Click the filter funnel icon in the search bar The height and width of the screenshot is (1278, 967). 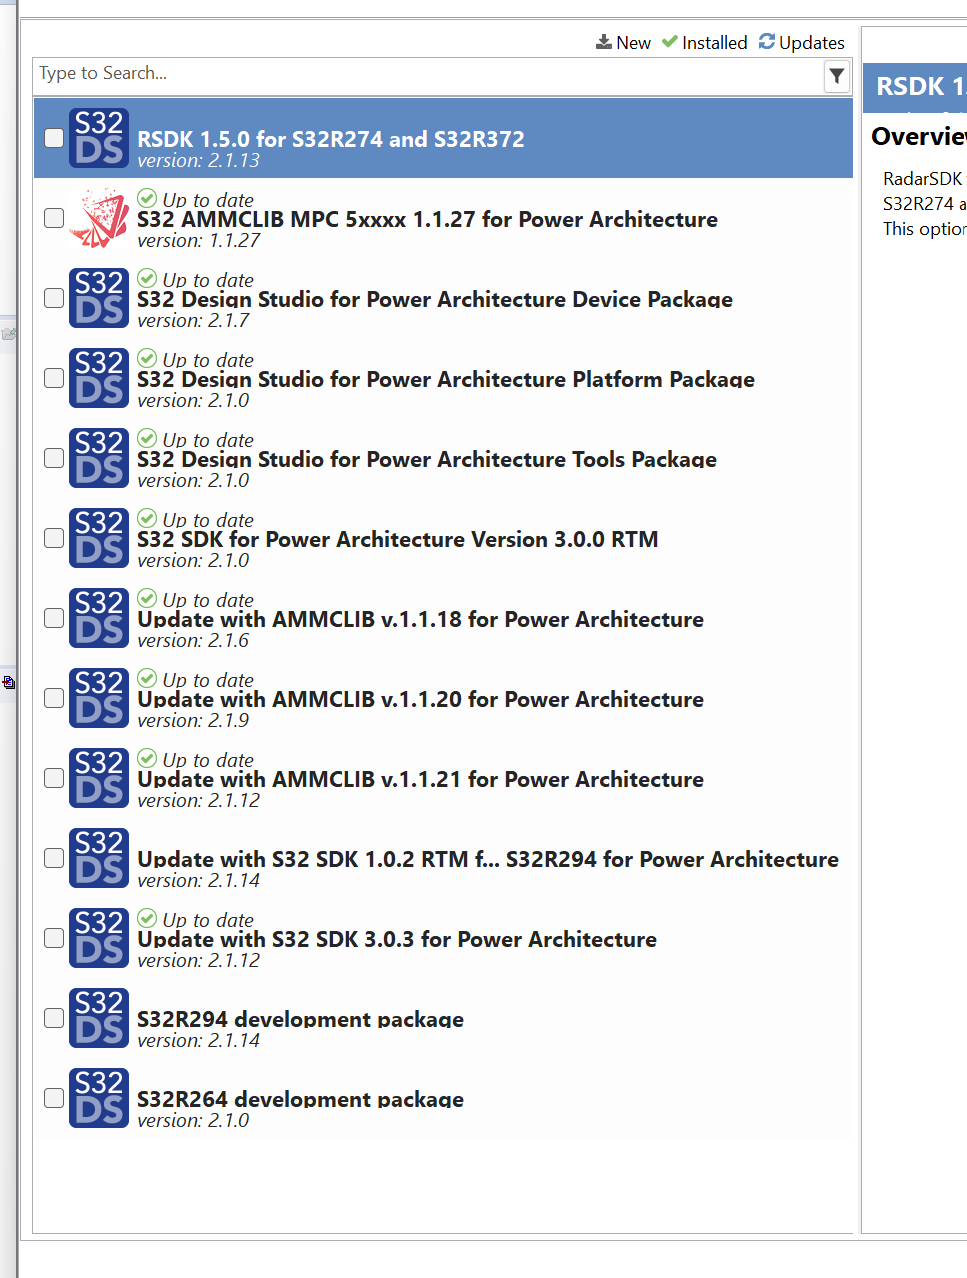tap(837, 76)
